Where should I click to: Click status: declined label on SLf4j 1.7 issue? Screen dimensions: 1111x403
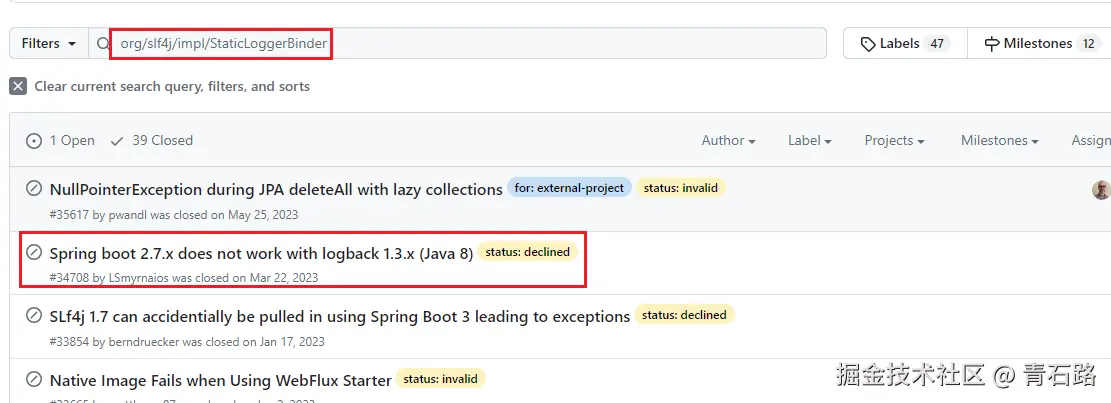pyautogui.click(x=684, y=314)
